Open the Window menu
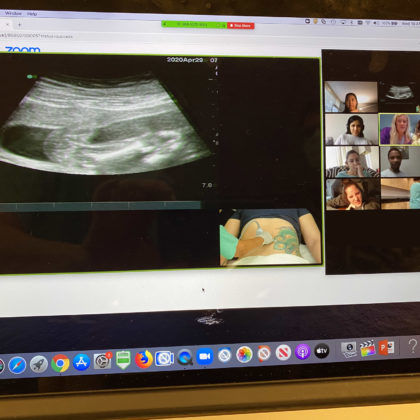Screen dimensions: 420x420 [x=13, y=13]
